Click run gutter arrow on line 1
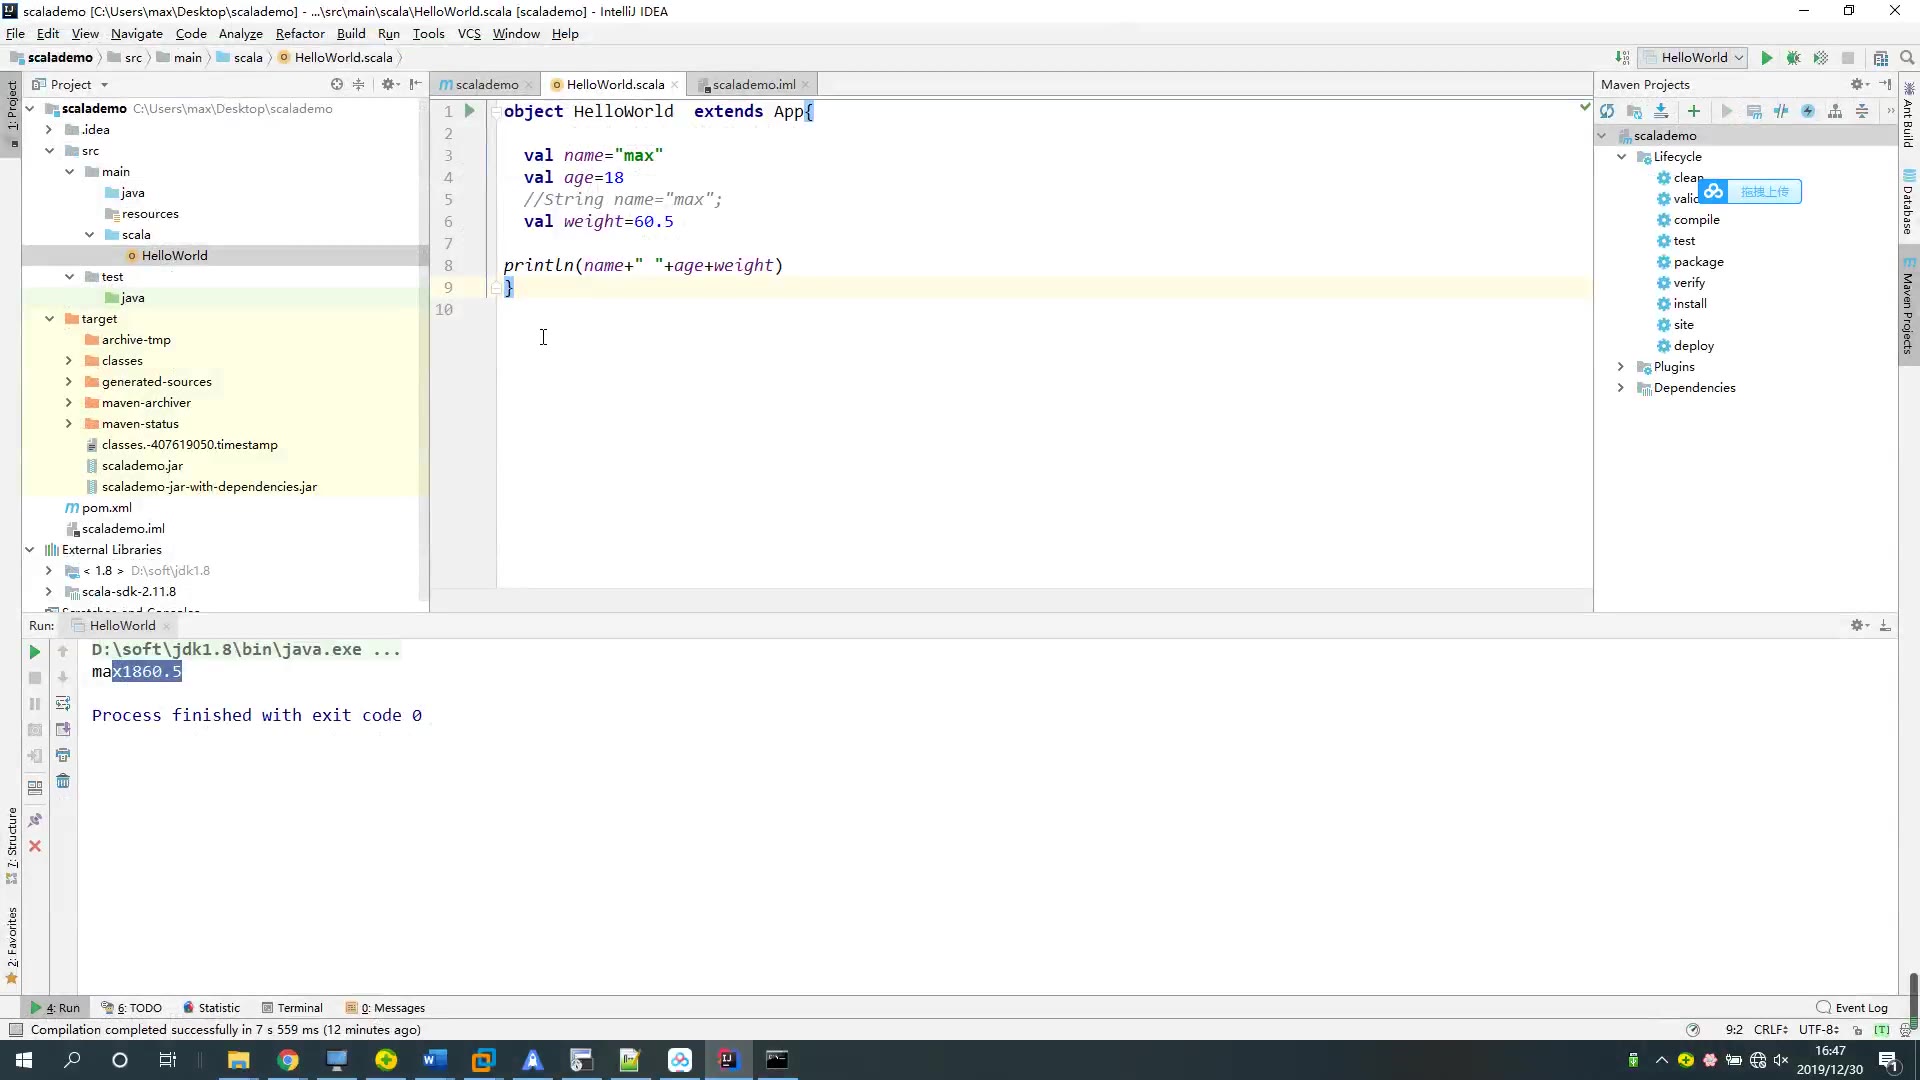This screenshot has height=1080, width=1920. (469, 111)
